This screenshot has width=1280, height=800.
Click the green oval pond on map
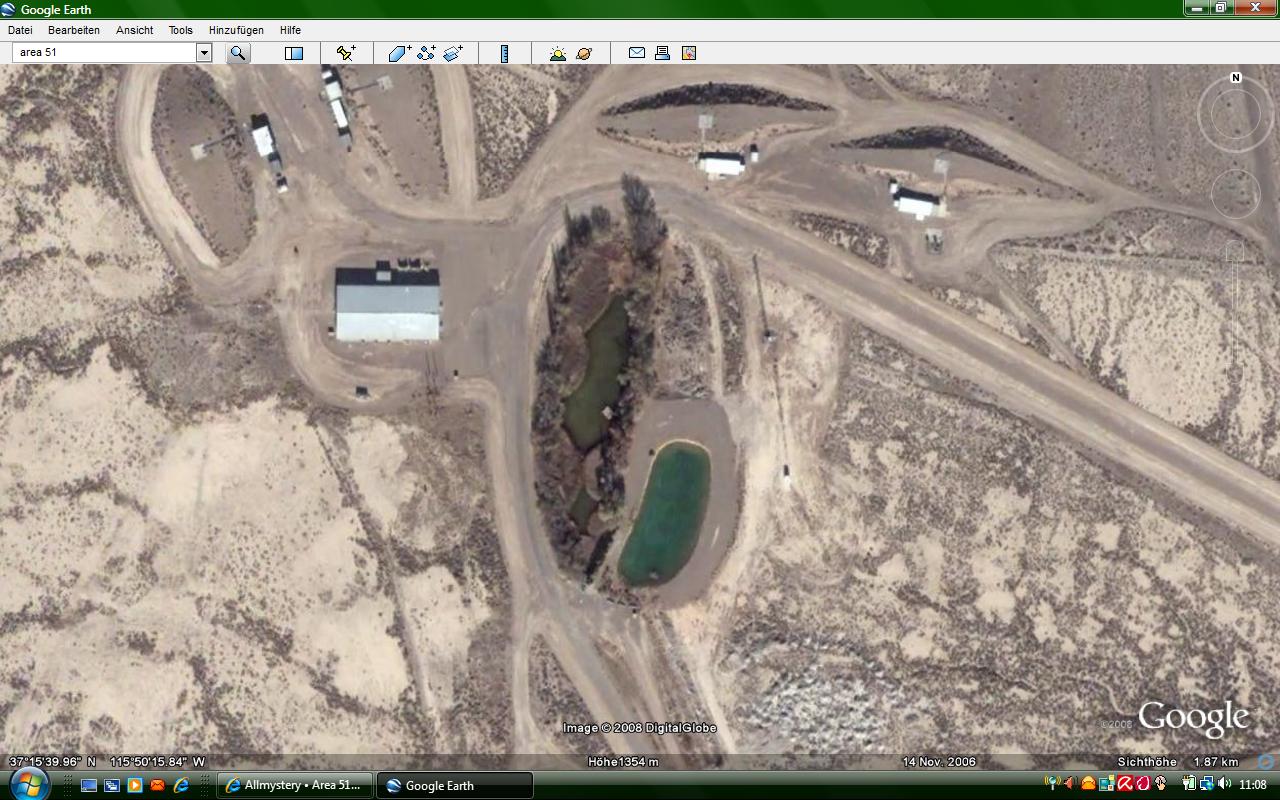665,513
